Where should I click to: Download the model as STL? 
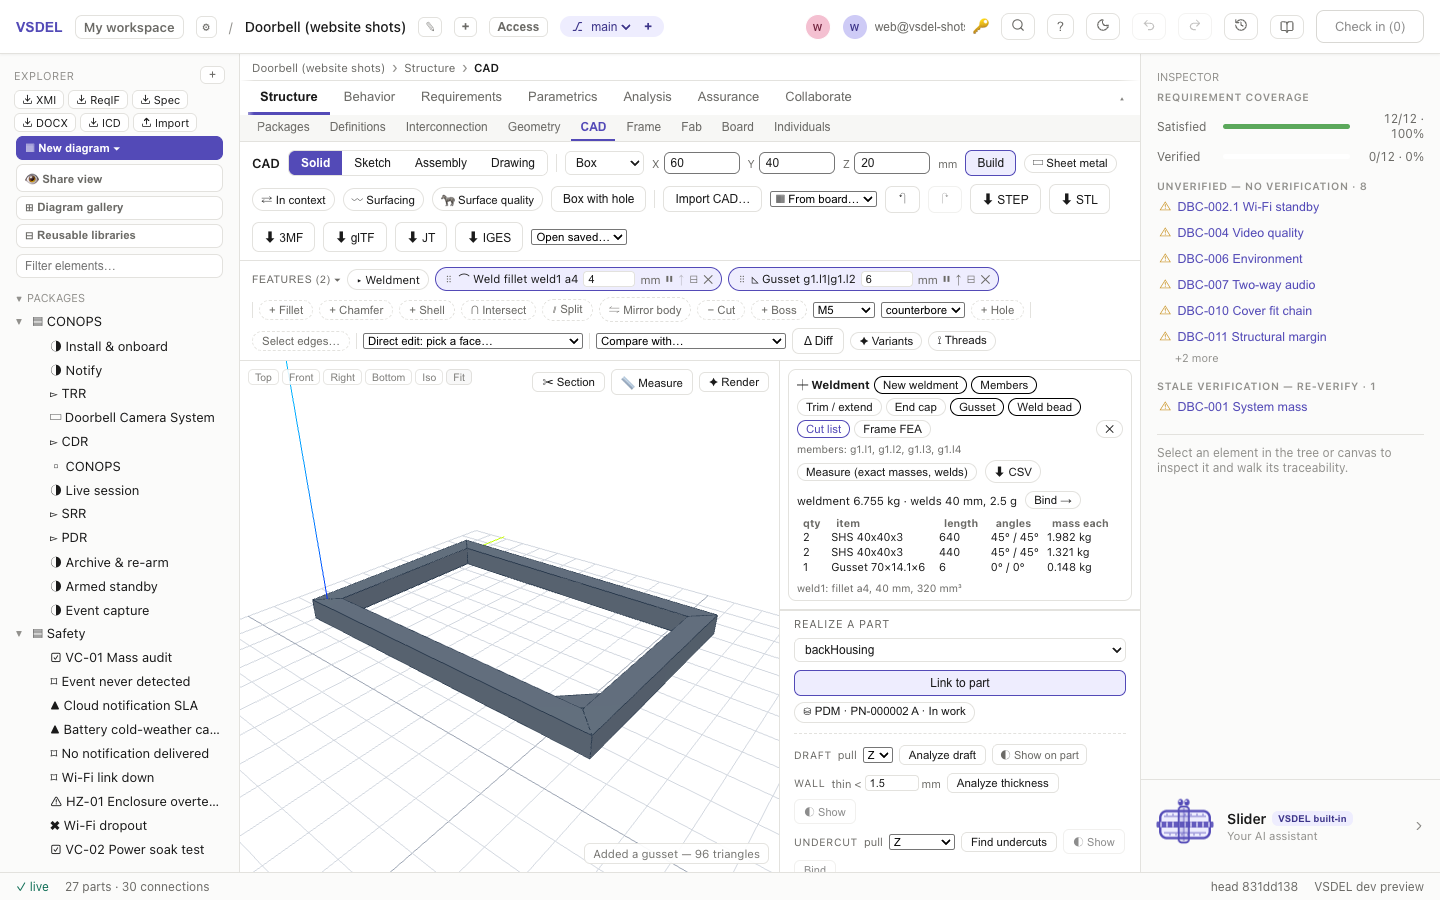[x=1079, y=199]
